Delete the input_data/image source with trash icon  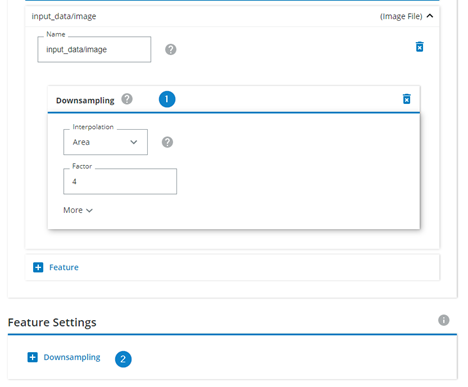click(x=419, y=47)
